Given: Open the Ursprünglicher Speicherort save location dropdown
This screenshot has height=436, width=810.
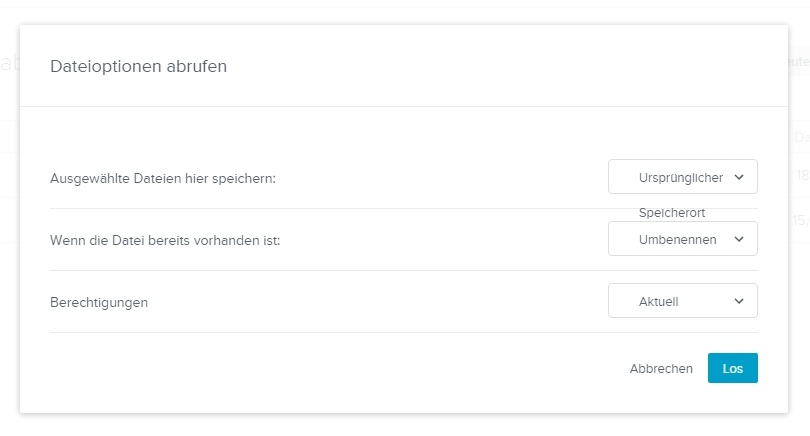Looking at the screenshot, I should pyautogui.click(x=682, y=177).
